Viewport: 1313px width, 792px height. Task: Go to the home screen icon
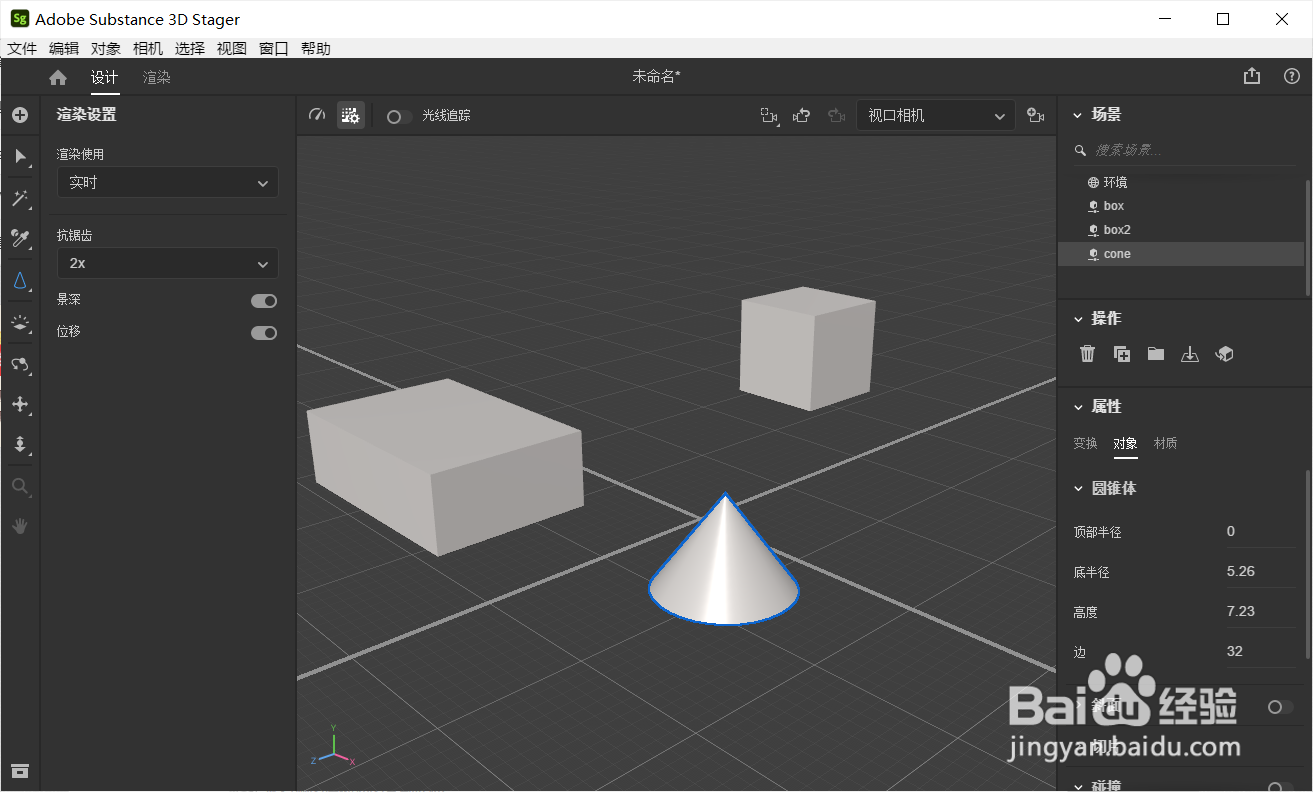[x=58, y=77]
